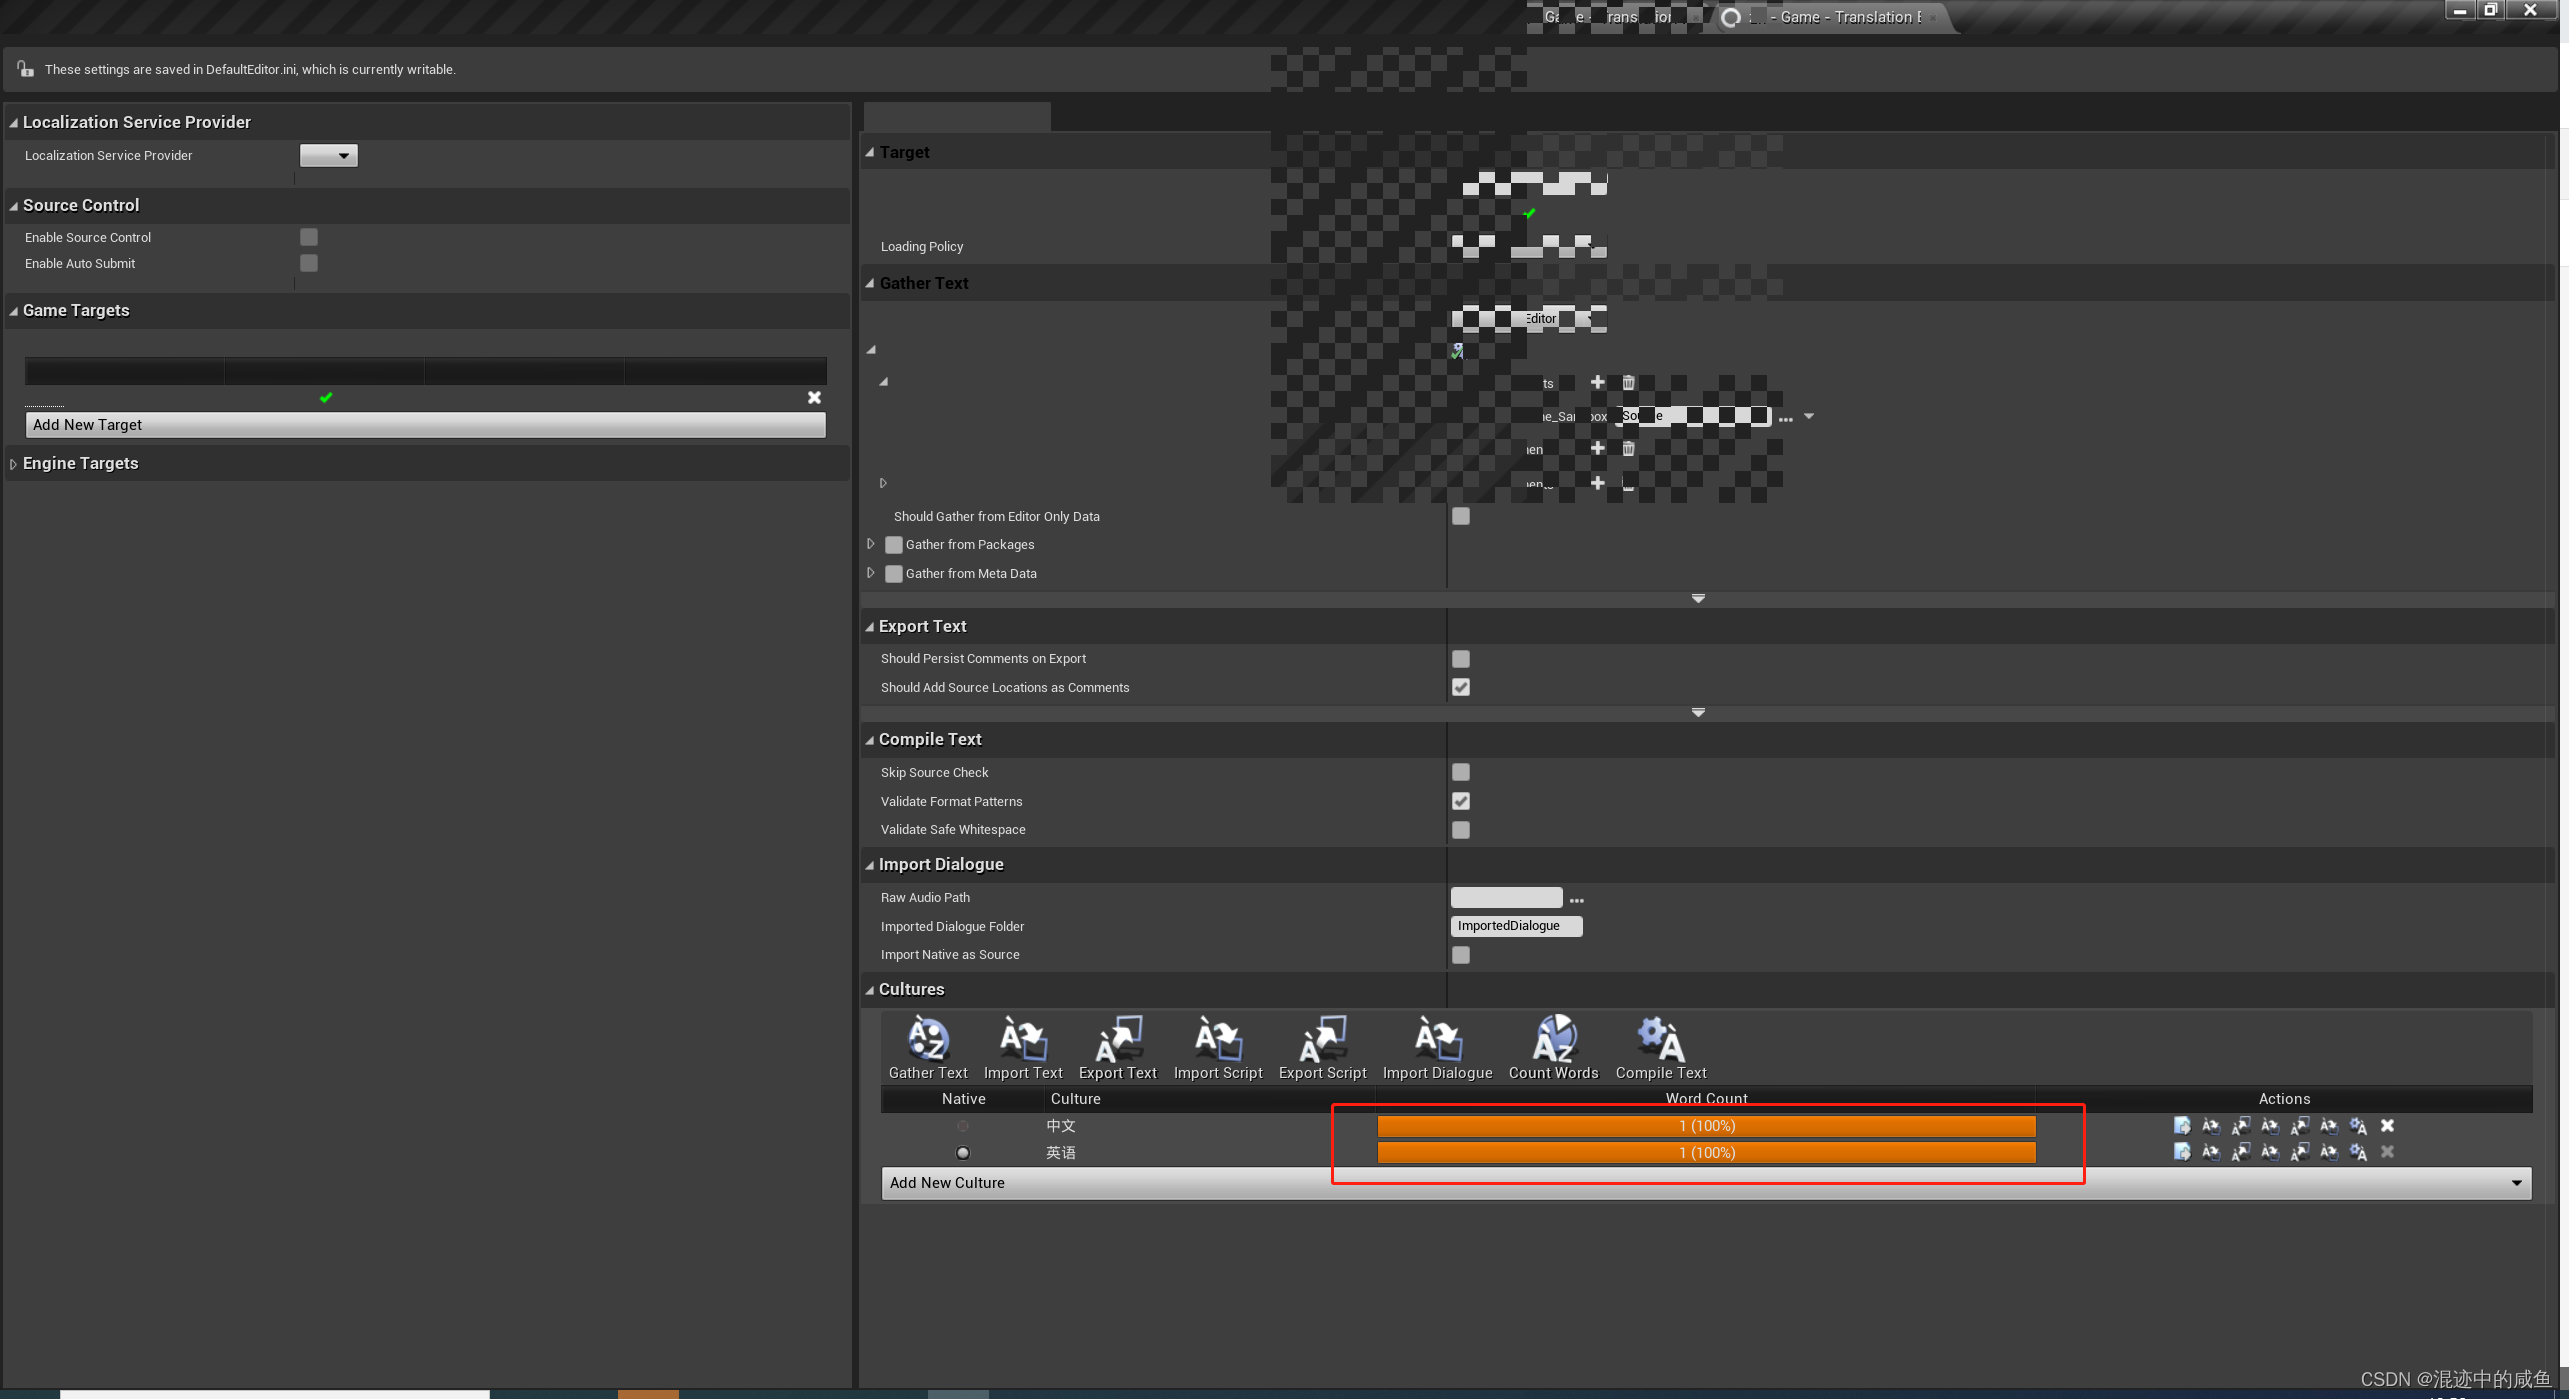Enable the Enable Source Control checkbox
Viewport: 2569px width, 1399px height.
pos(309,237)
